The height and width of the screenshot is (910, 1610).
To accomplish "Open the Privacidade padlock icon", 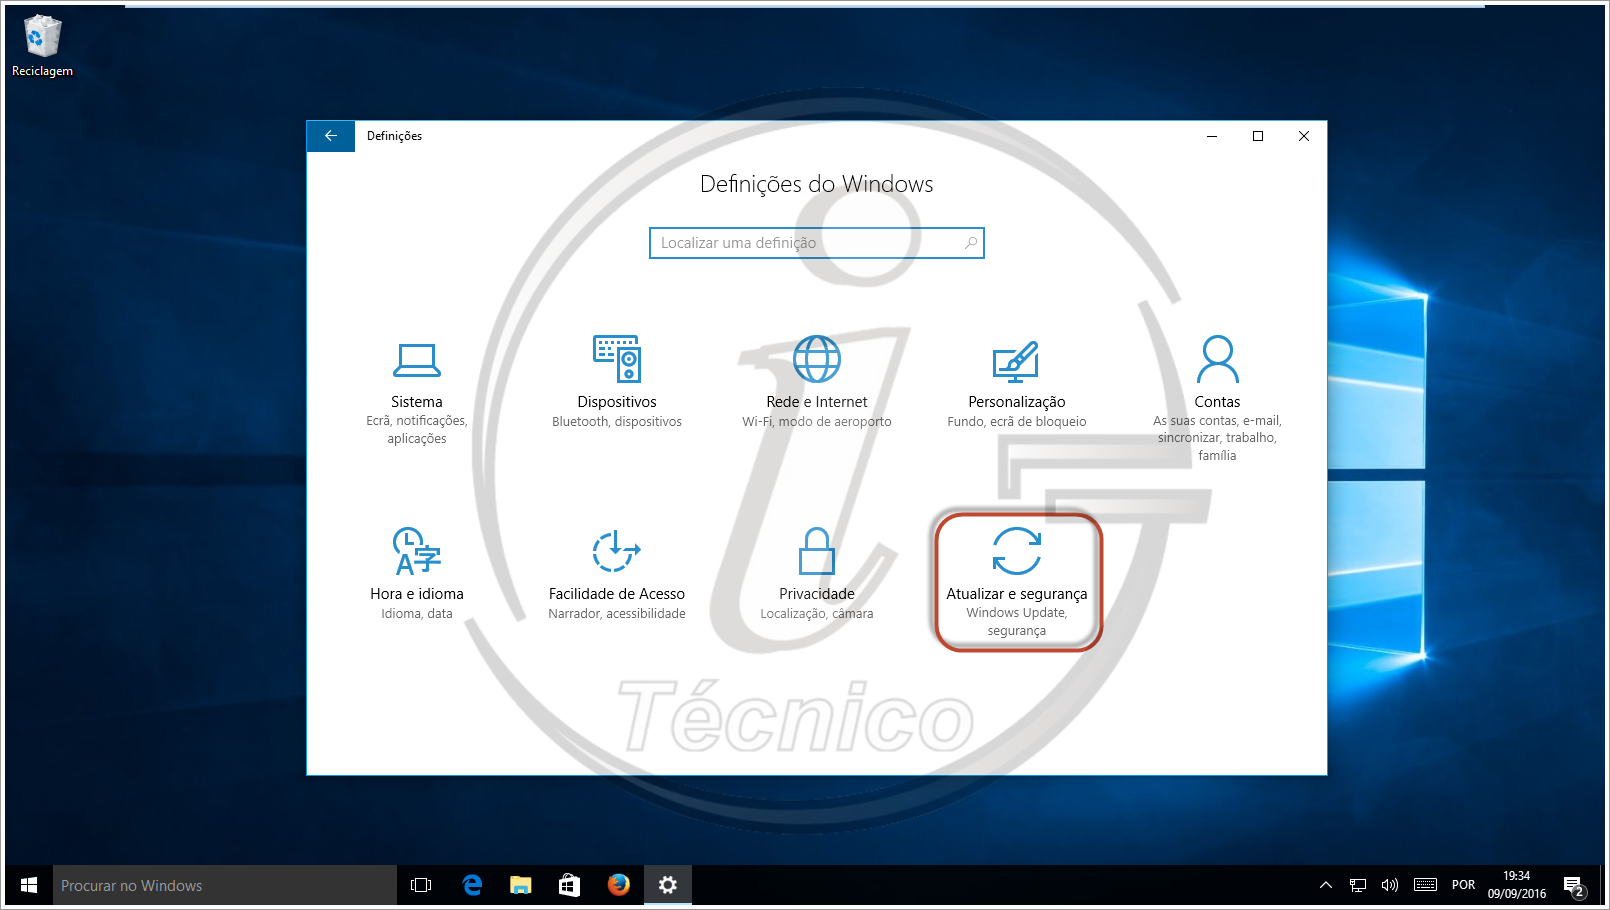I will (817, 551).
